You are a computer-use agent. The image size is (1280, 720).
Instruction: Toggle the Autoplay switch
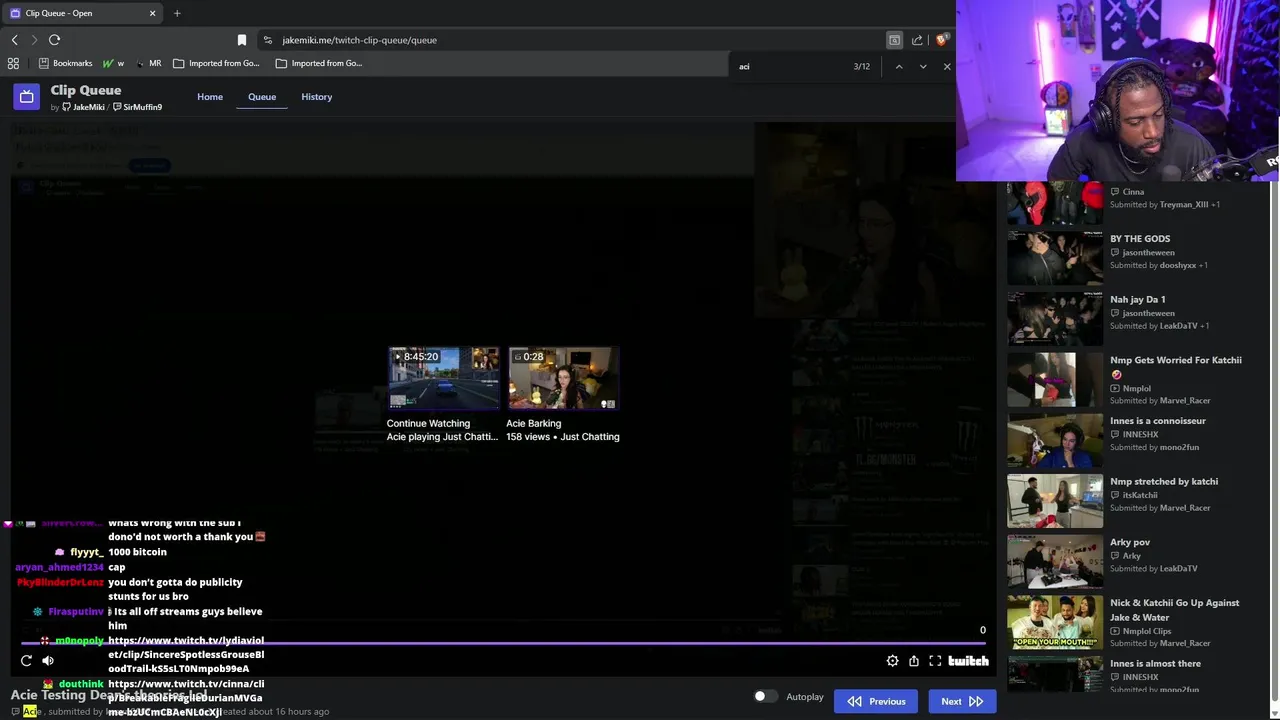(x=765, y=696)
